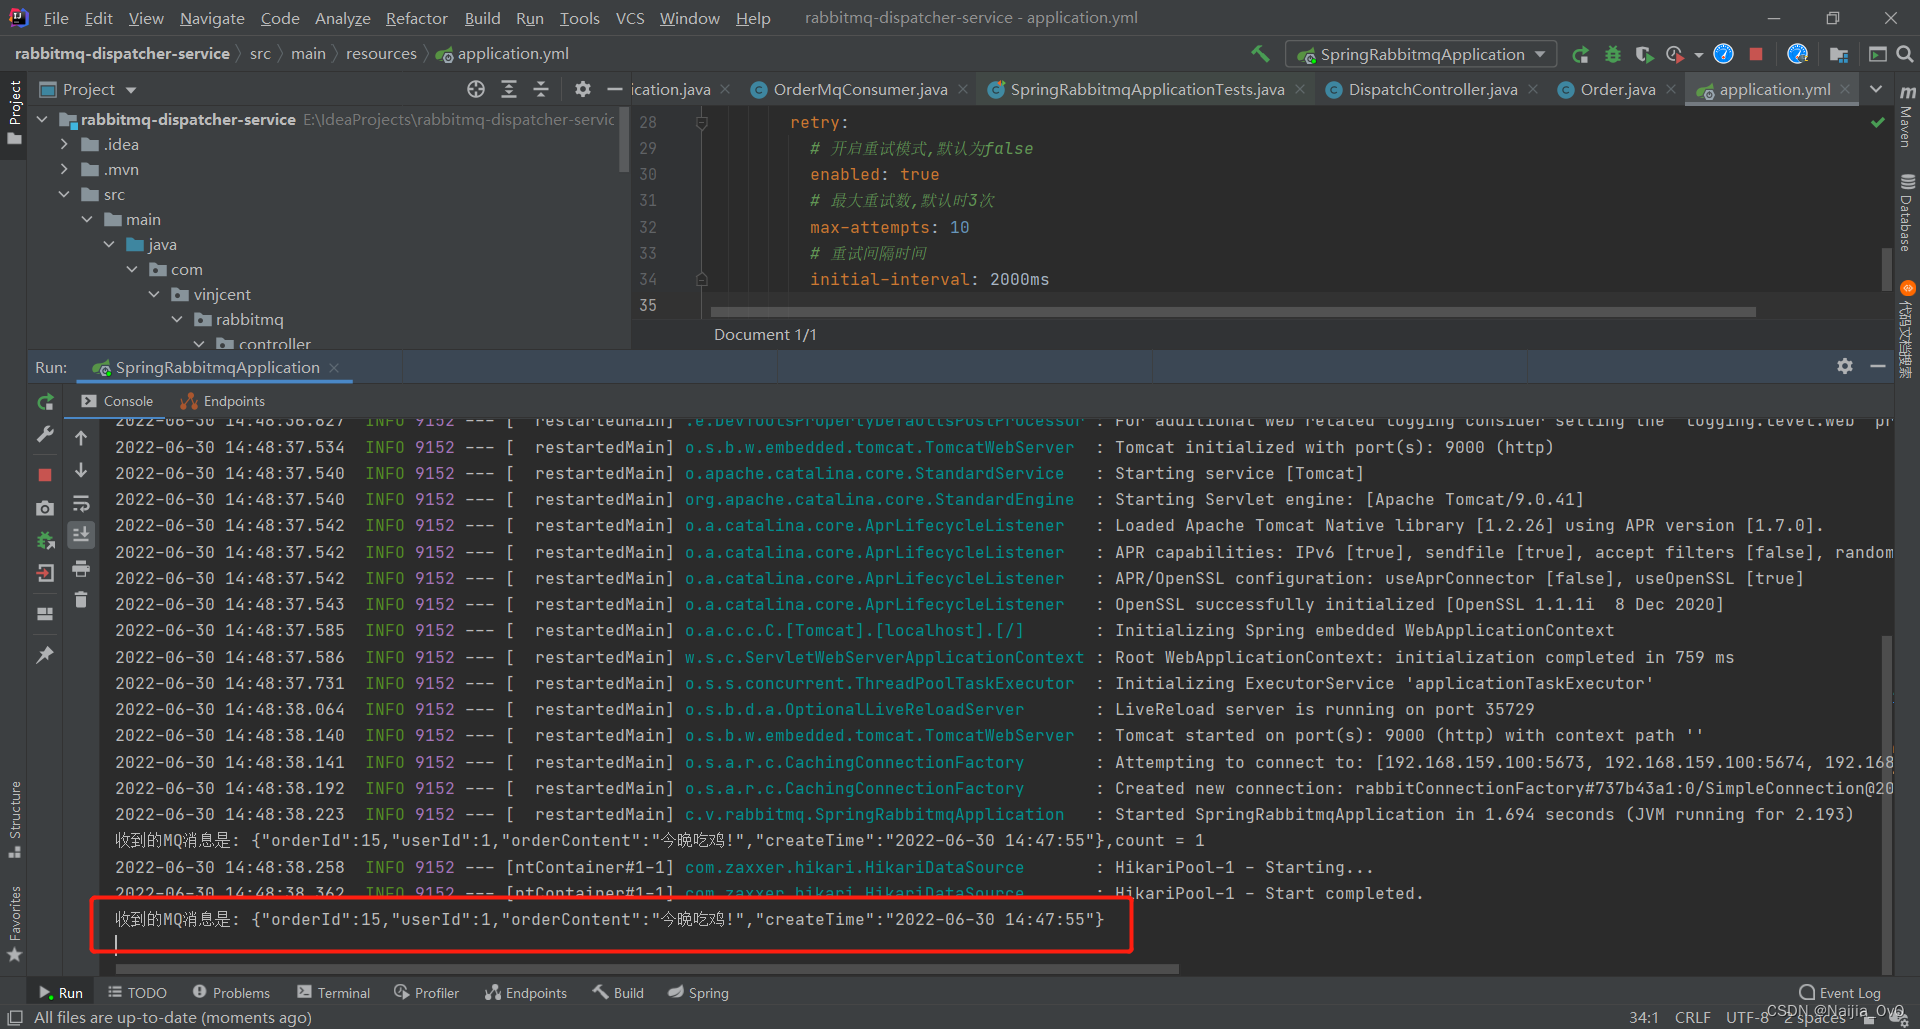Viewport: 1920px width, 1029px height.
Task: Run with coverage using the shield icon
Action: point(1643,54)
